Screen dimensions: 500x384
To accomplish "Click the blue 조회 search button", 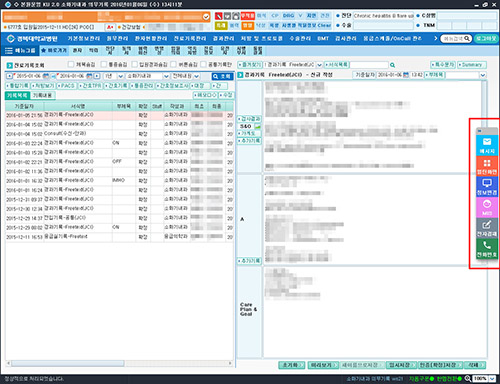I will [222, 76].
